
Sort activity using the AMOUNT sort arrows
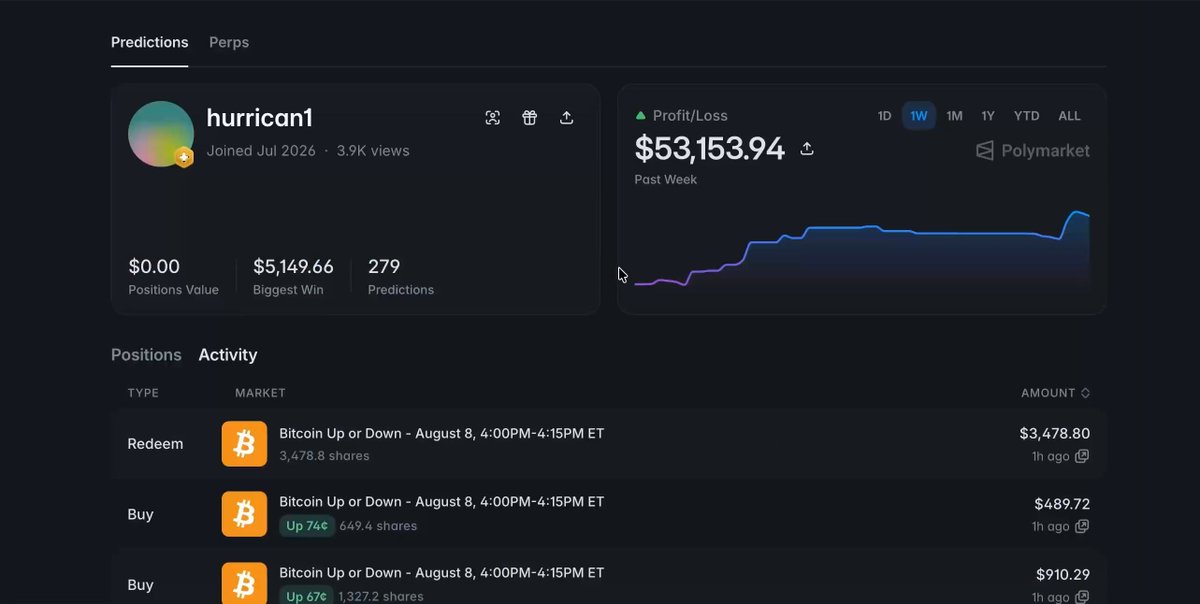tap(1086, 393)
